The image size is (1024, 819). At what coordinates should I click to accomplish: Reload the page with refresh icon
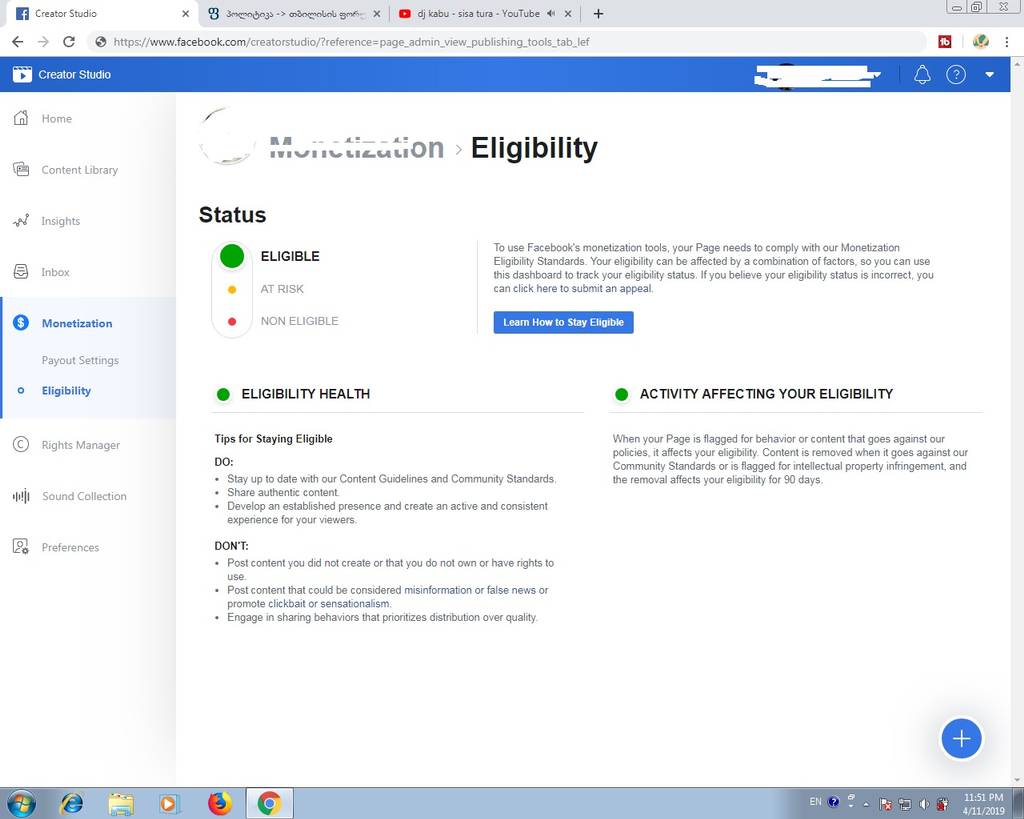(69, 42)
